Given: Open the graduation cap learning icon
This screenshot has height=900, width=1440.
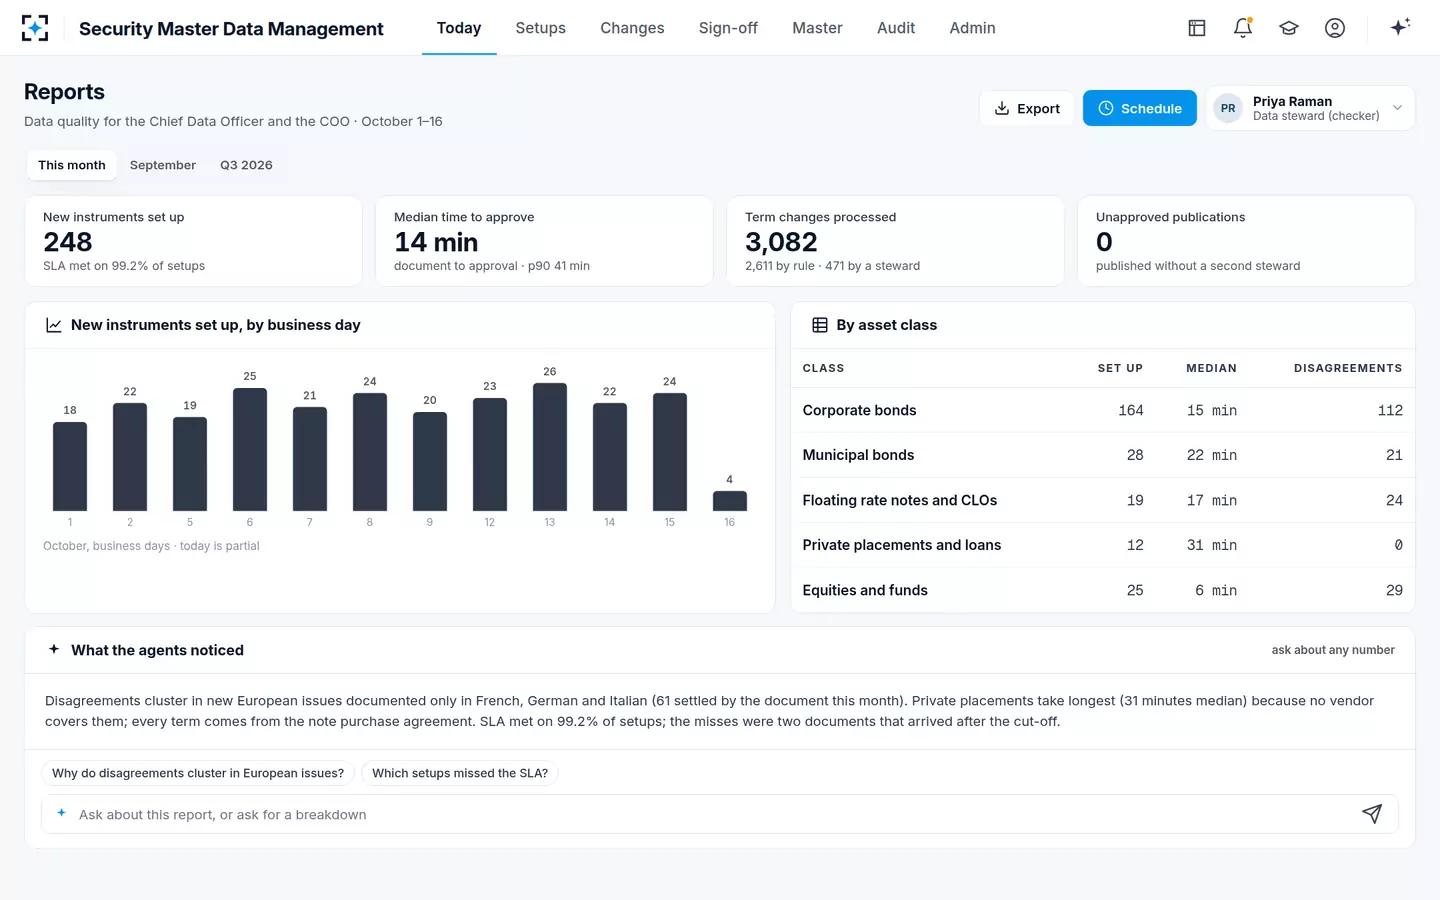Looking at the screenshot, I should 1289,28.
